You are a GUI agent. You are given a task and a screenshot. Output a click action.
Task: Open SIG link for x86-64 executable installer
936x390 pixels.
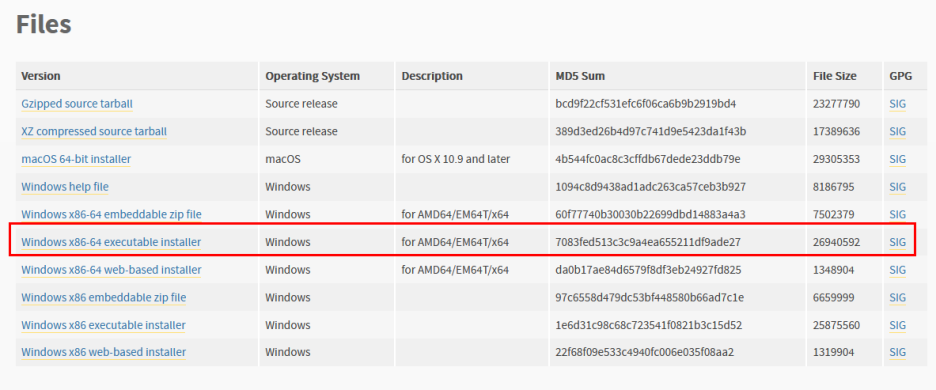(x=897, y=242)
